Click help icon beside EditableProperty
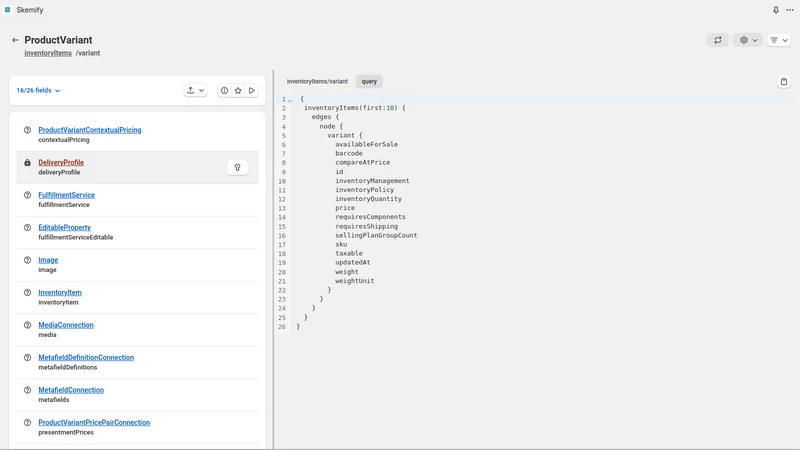Image resolution: width=800 pixels, height=450 pixels. coord(28,228)
